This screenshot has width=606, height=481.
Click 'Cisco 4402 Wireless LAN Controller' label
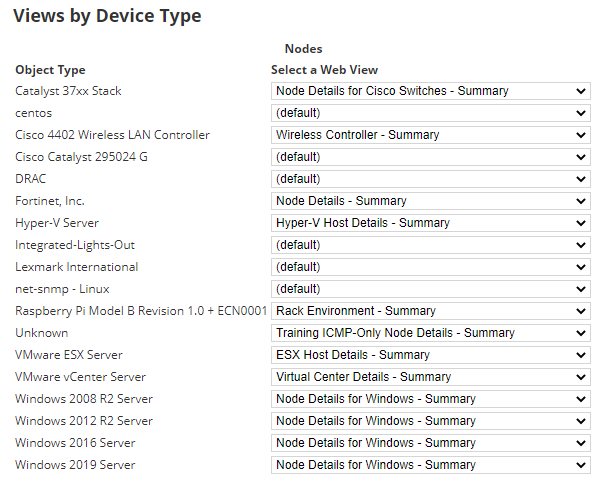(112, 135)
